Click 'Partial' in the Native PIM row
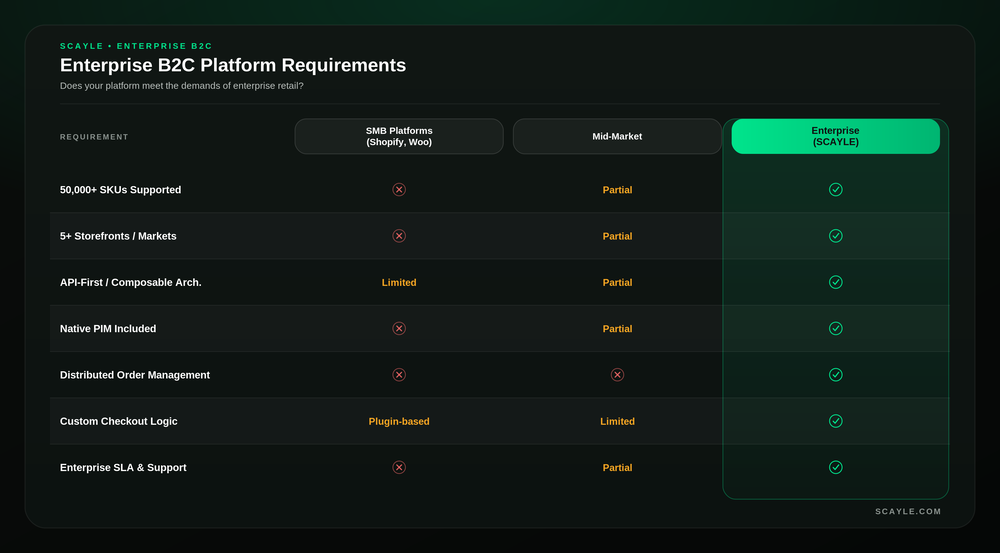1000x553 pixels. pyautogui.click(x=617, y=329)
